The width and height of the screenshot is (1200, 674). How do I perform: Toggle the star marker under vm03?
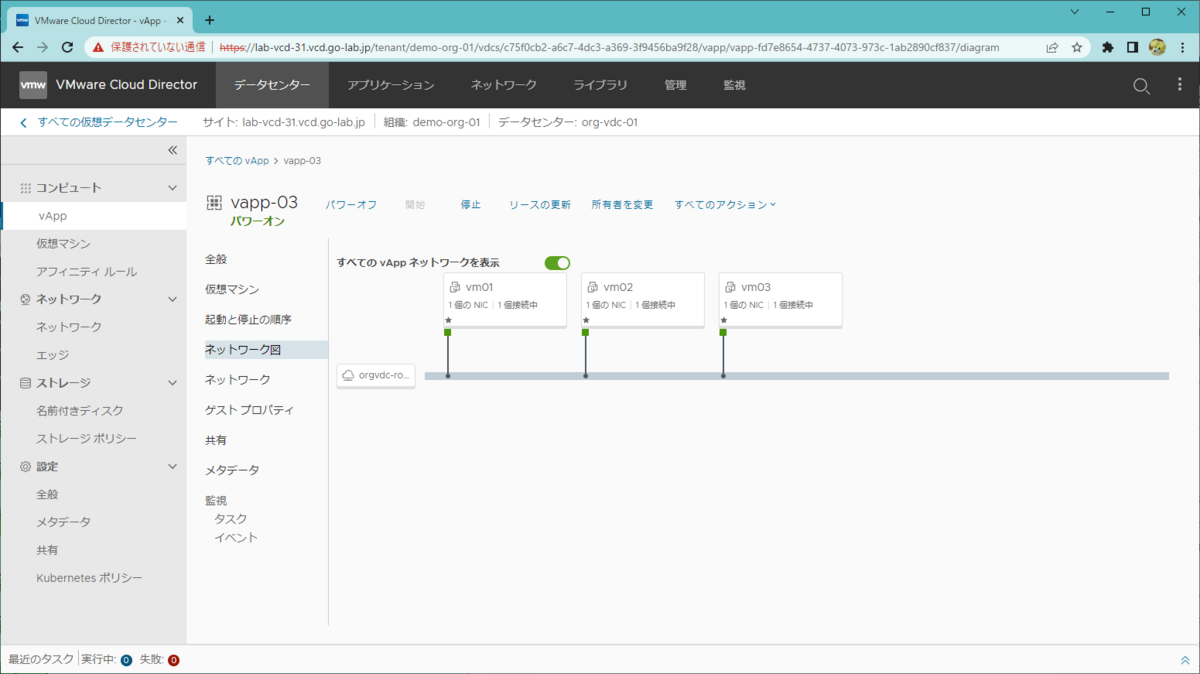click(723, 320)
